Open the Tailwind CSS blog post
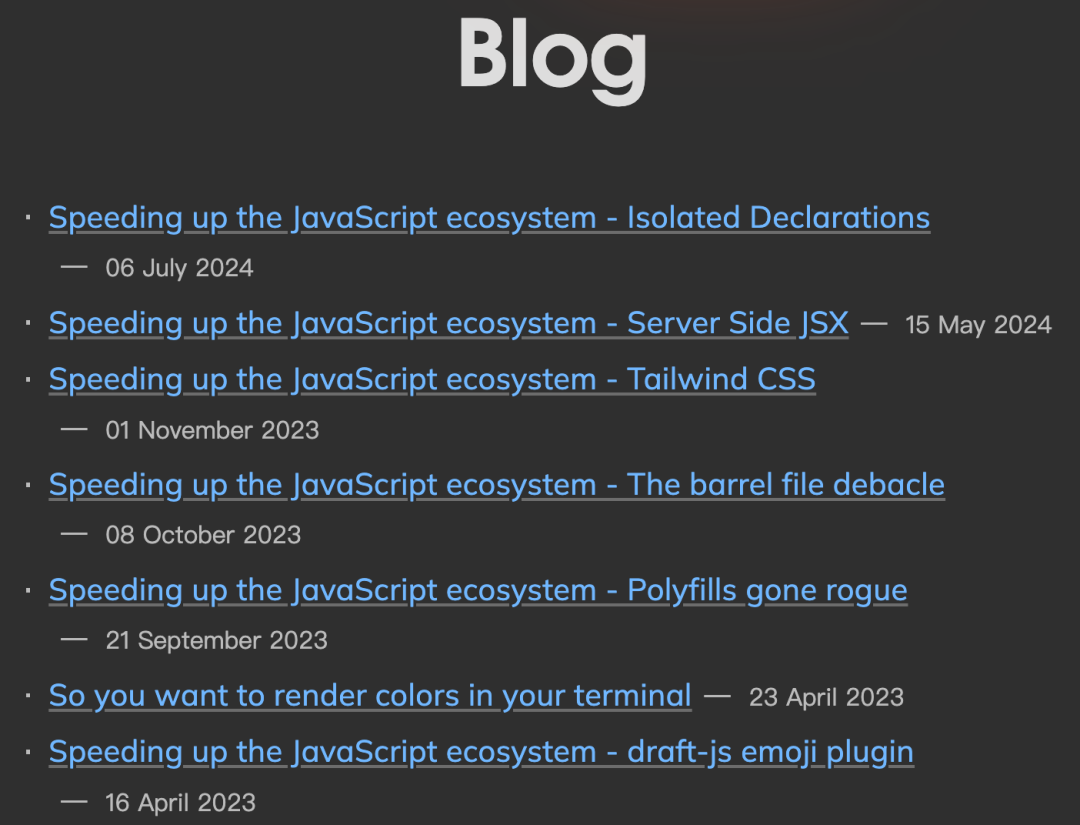 tap(432, 380)
